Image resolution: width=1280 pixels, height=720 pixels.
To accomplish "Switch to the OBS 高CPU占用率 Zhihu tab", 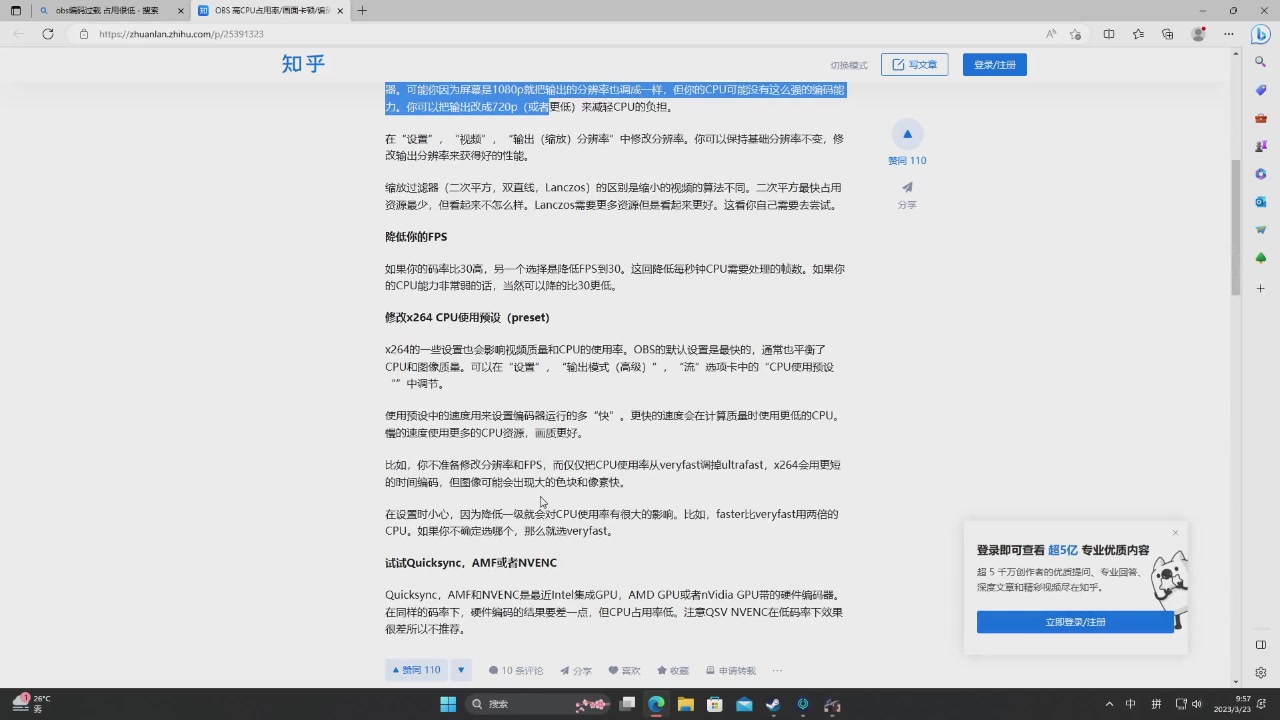I will (x=270, y=11).
